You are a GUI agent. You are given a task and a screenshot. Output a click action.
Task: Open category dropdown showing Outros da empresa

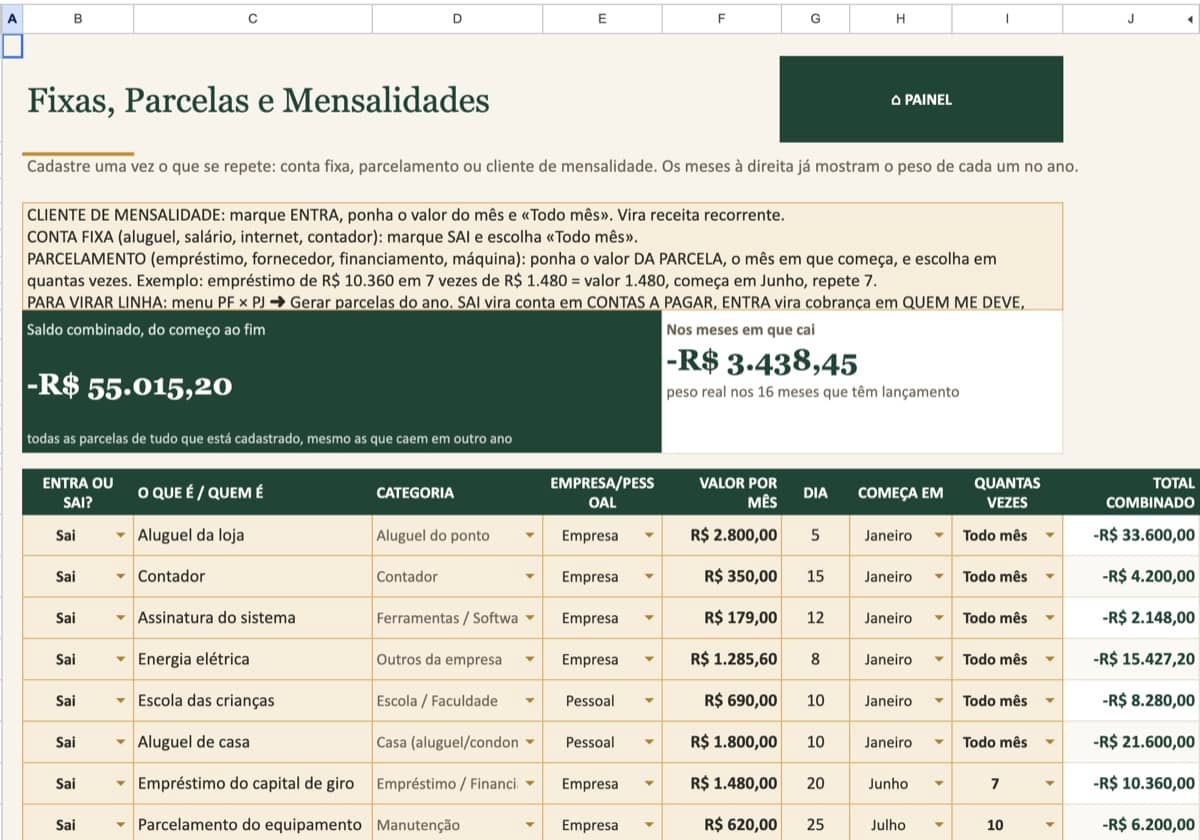[x=529, y=660]
